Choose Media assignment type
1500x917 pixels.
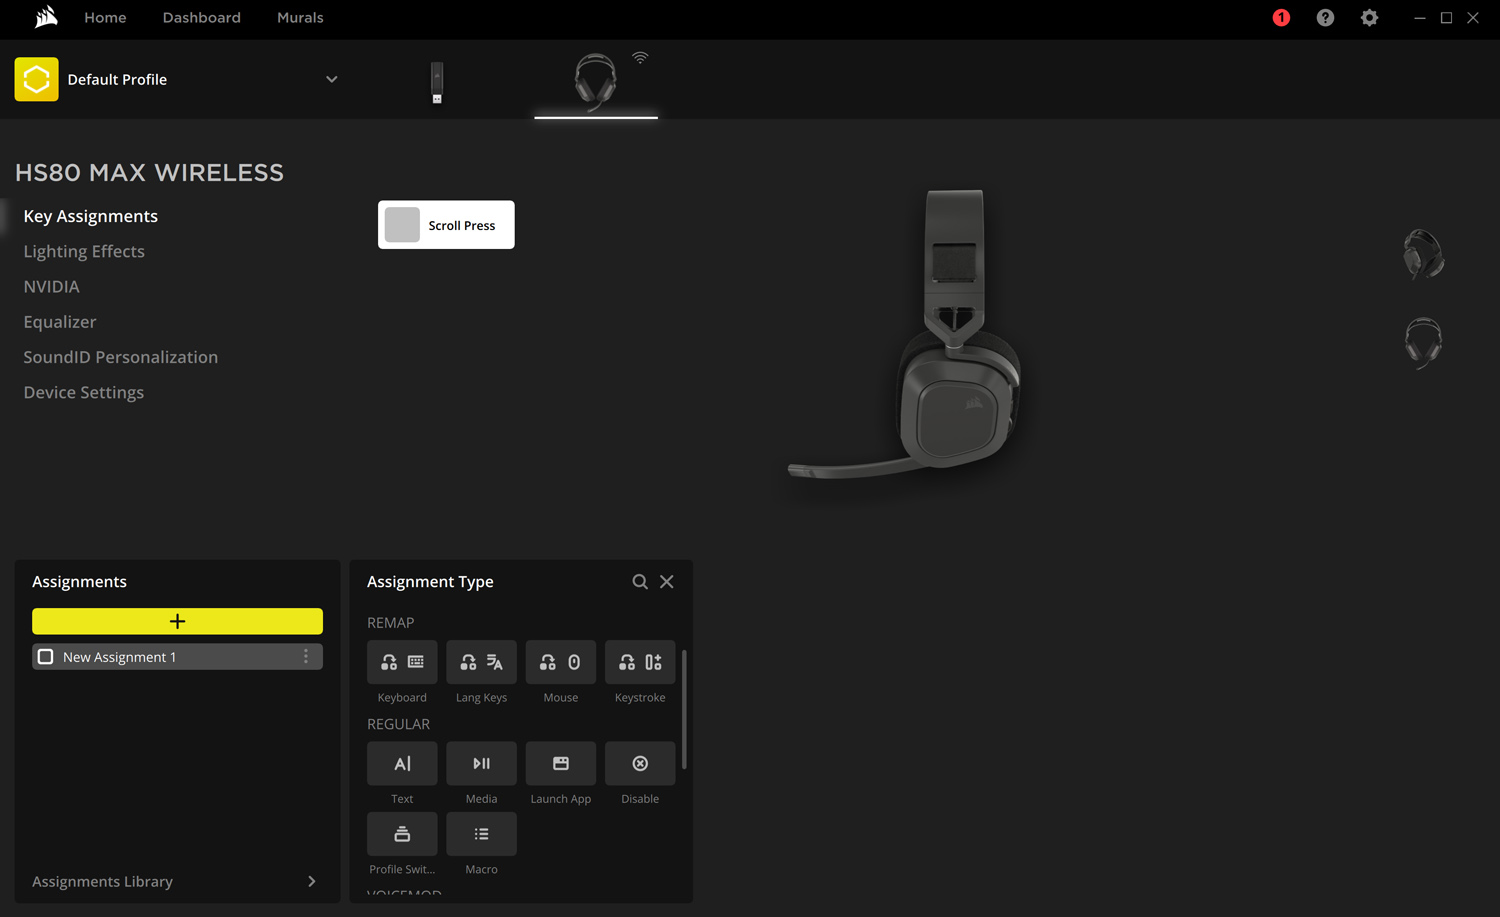[x=481, y=763]
